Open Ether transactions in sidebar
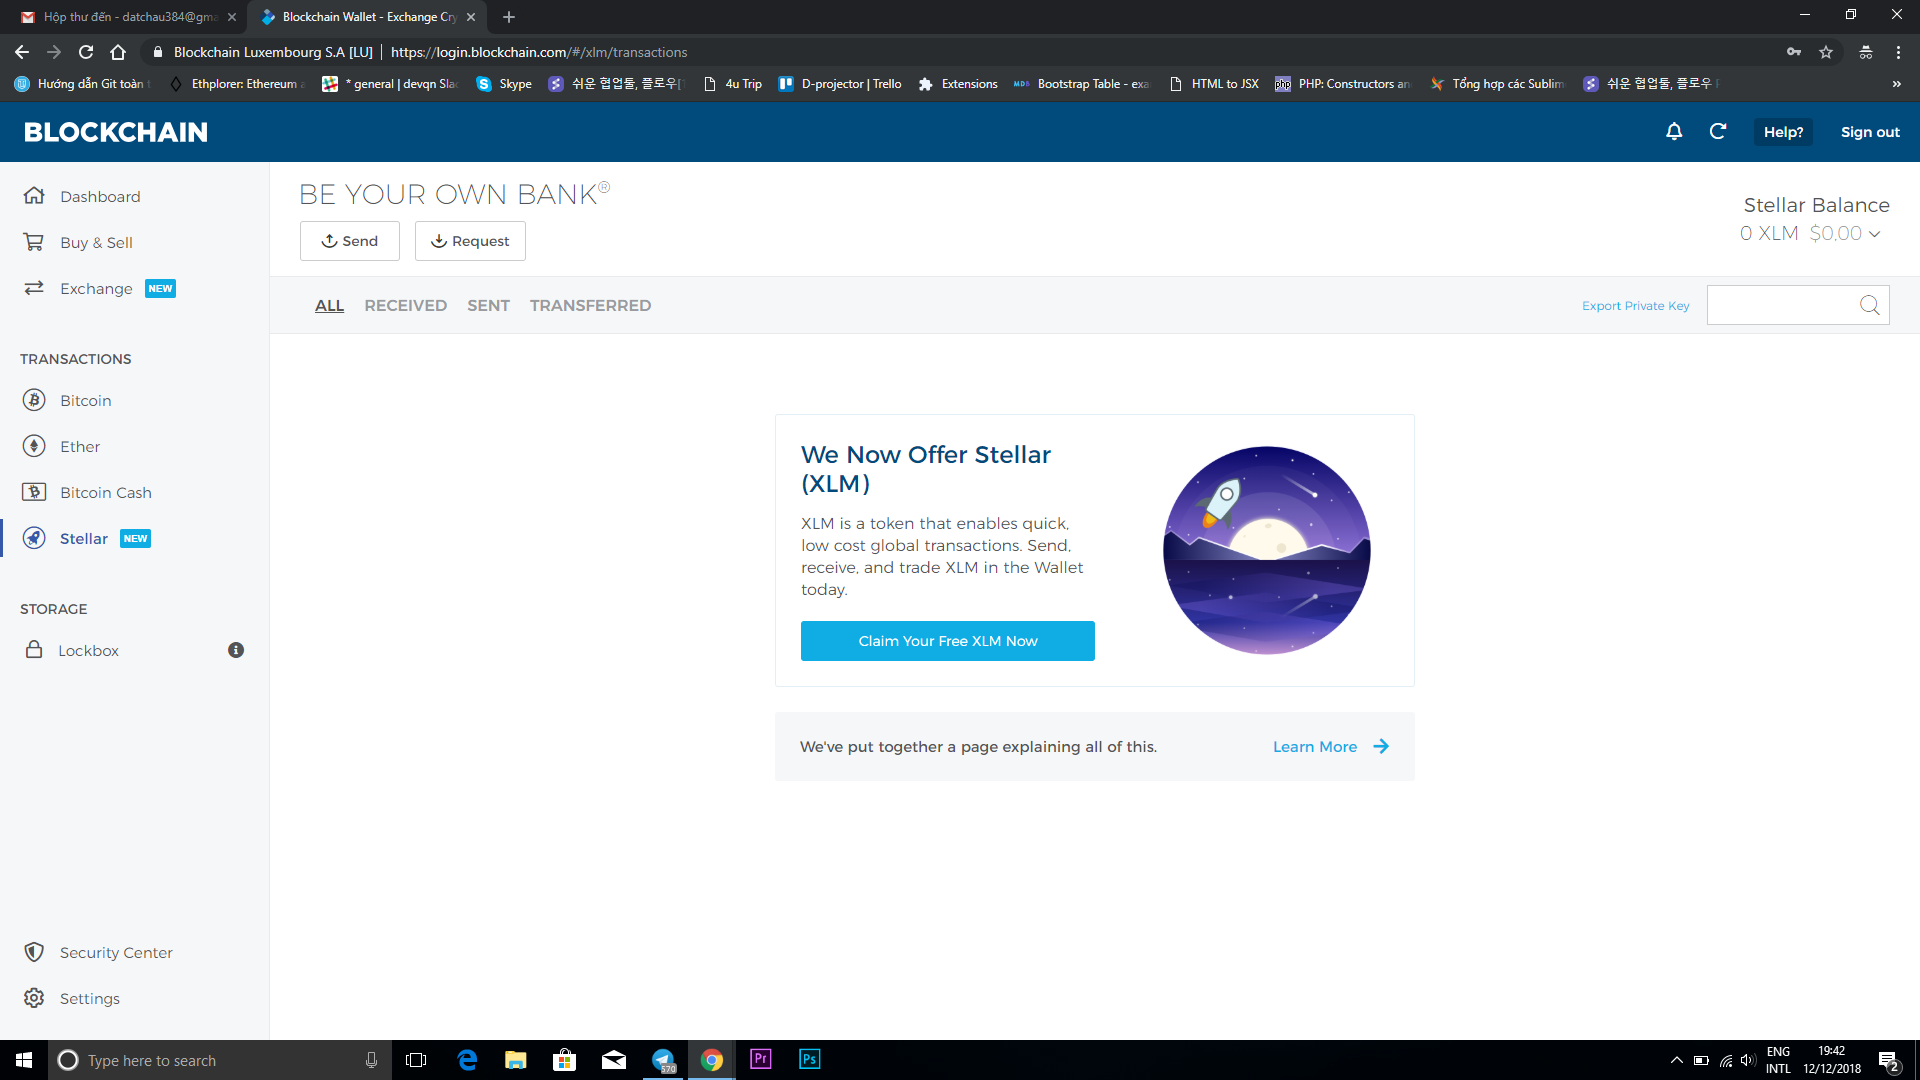The height and width of the screenshot is (1080, 1920). click(79, 446)
